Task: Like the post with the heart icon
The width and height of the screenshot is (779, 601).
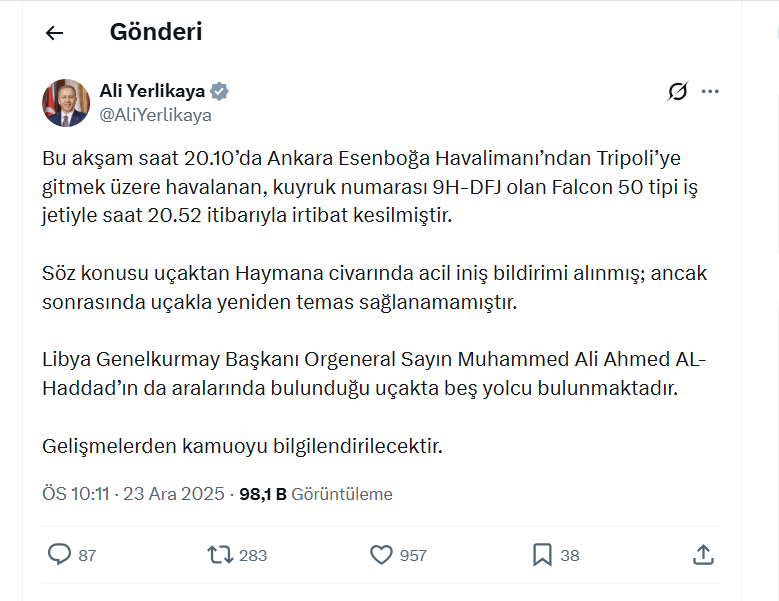Action: pos(381,554)
